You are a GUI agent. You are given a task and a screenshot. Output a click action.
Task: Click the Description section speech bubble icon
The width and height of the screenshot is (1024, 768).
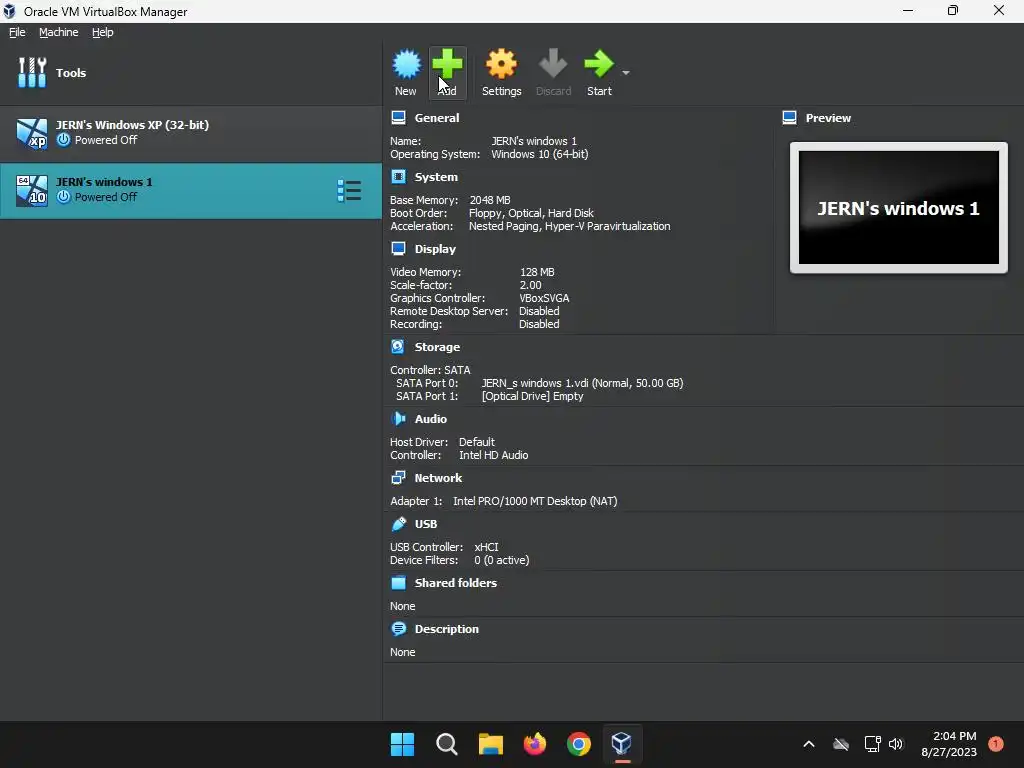point(398,629)
